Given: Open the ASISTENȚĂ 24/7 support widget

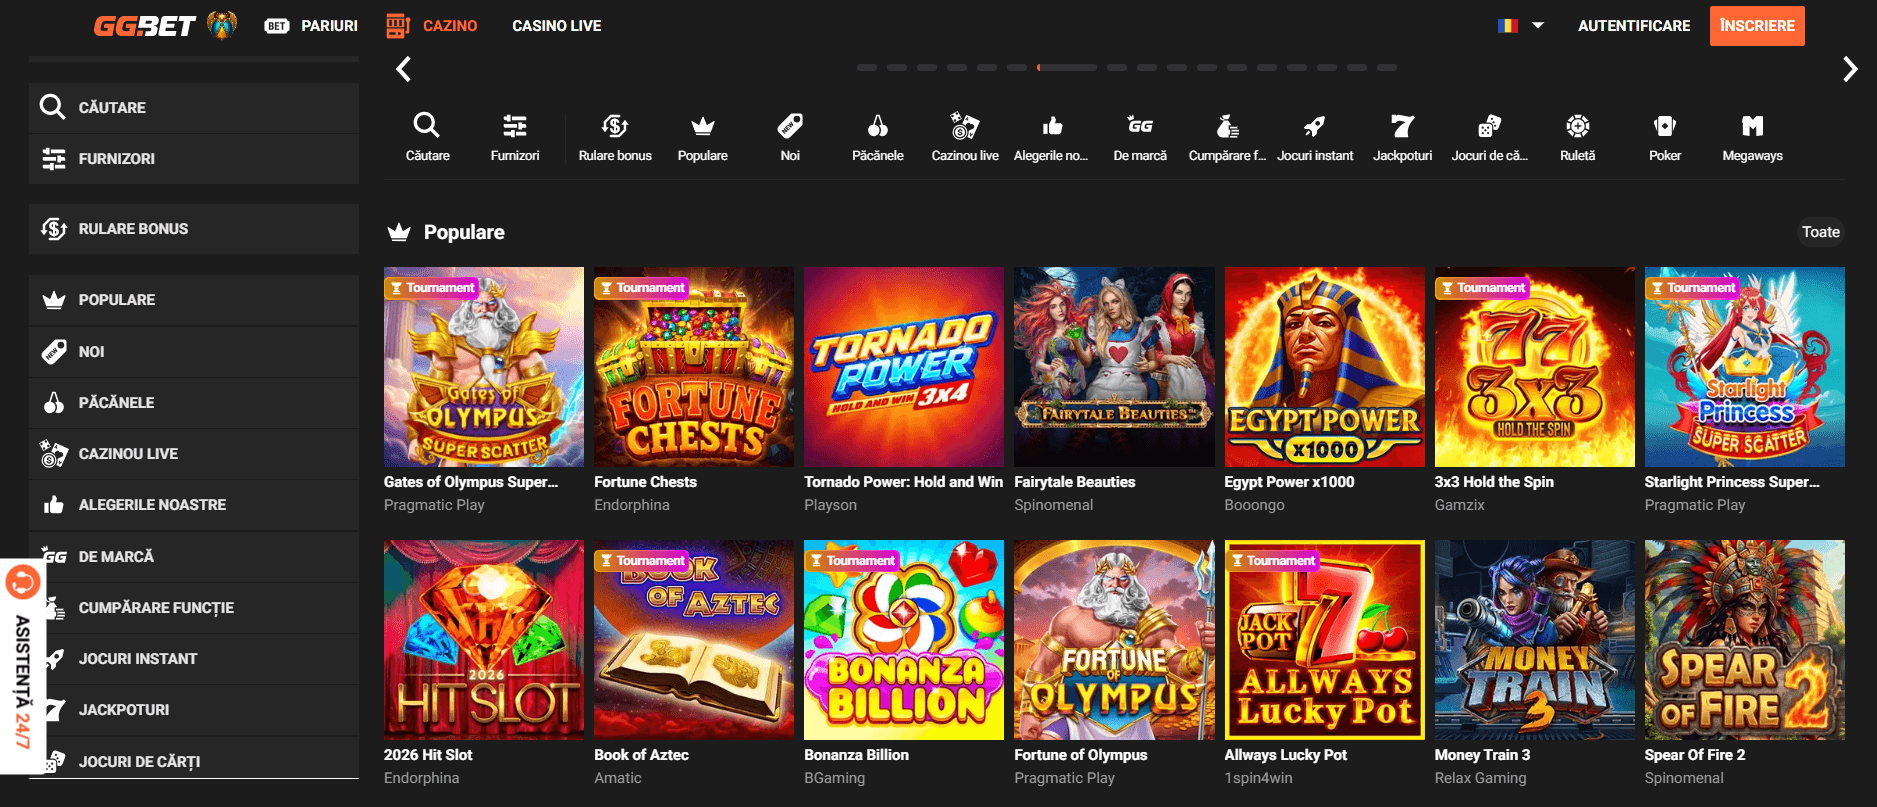Looking at the screenshot, I should (21, 666).
